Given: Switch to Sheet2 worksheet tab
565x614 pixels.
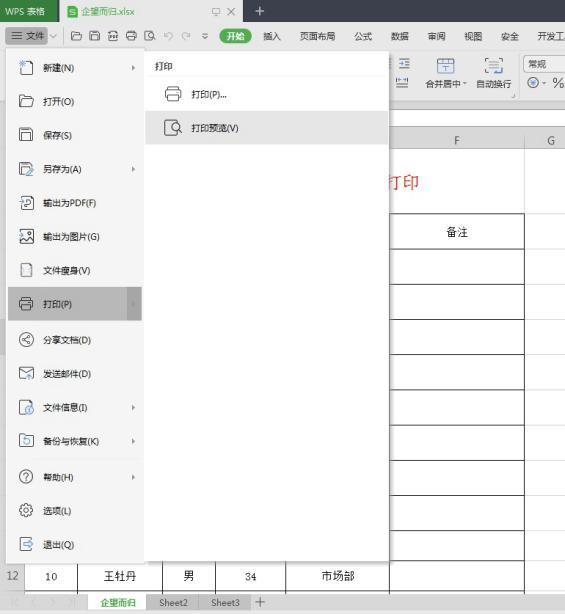Looking at the screenshot, I should 173,603.
